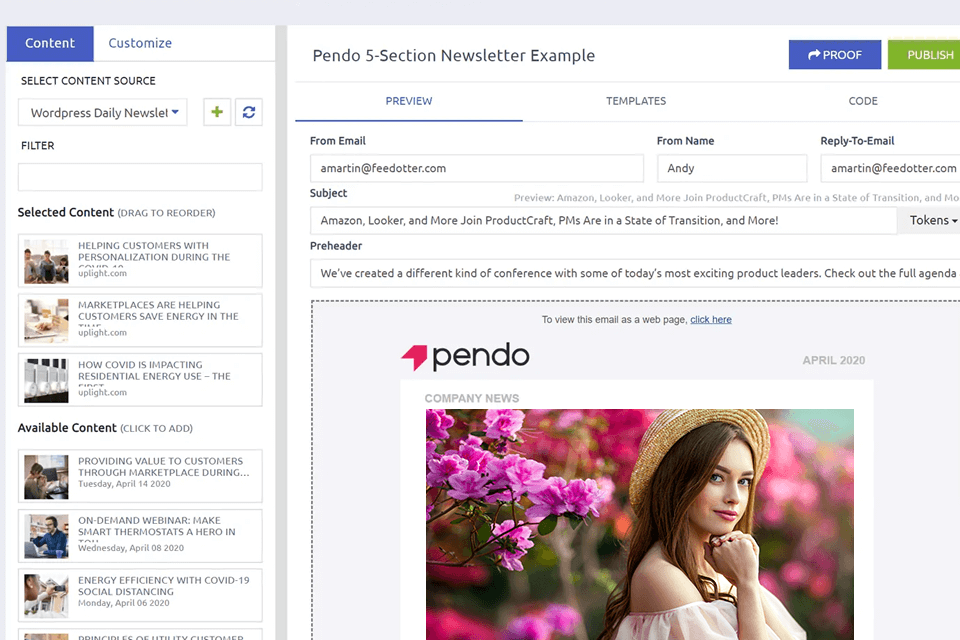Edit the Preheader text field
The height and width of the screenshot is (640, 960).
636,273
